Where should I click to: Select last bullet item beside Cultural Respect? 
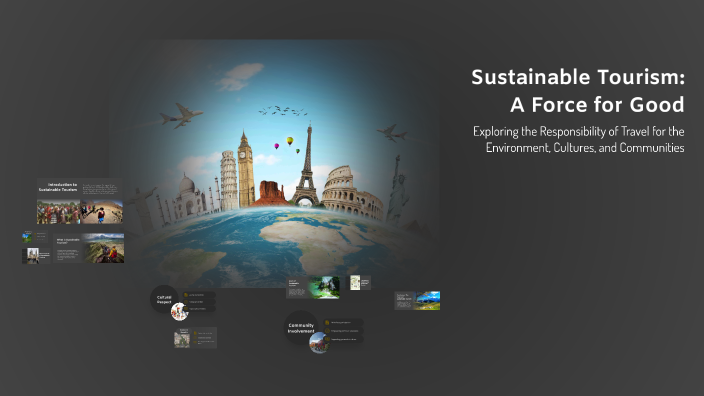click(x=199, y=309)
